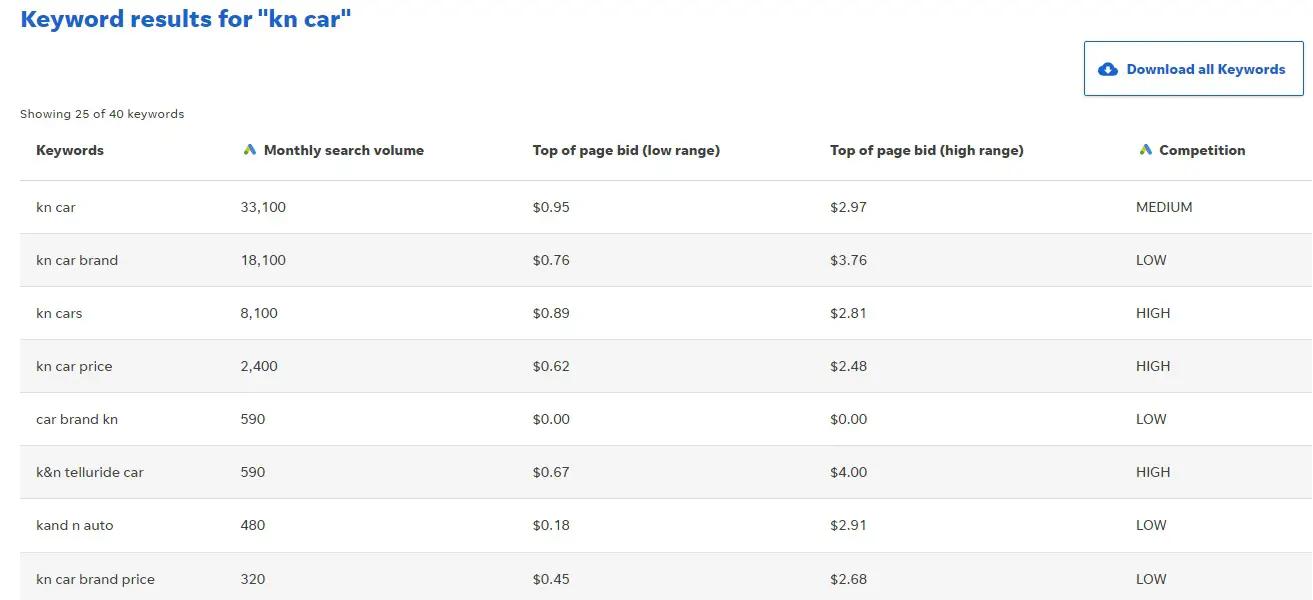Click the $0.76 low range bid
Image resolution: width=1313 pixels, height=600 pixels.
[551, 260]
